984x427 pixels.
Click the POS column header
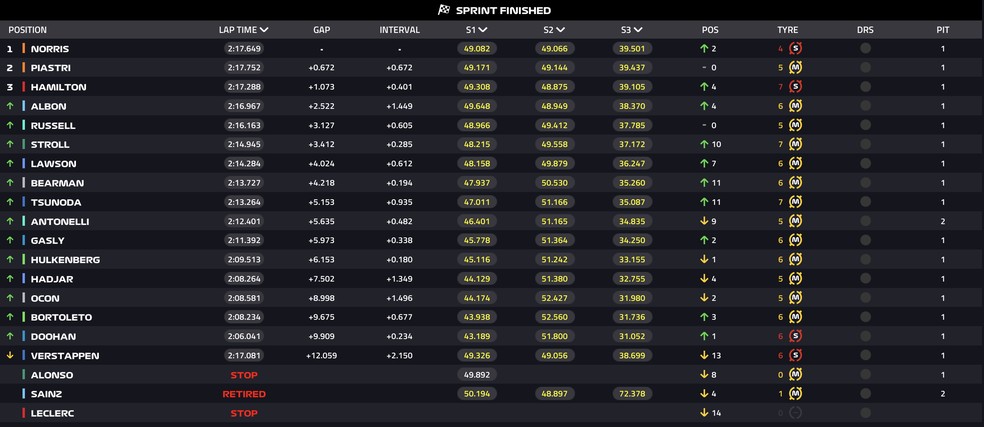point(710,30)
